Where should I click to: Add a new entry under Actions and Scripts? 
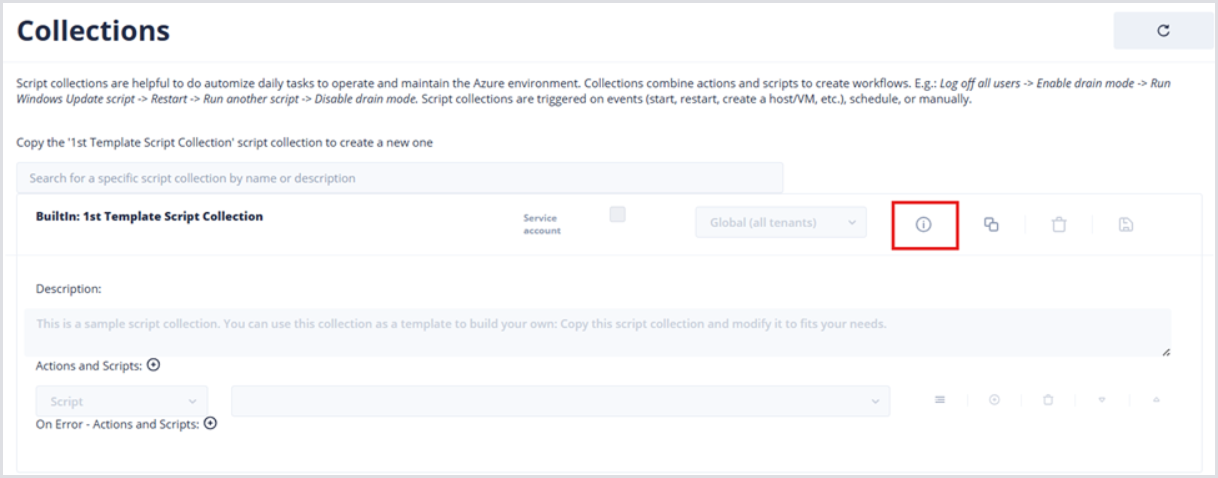point(153,366)
